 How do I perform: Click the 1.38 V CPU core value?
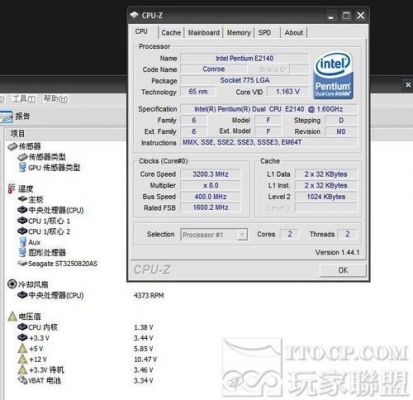tap(143, 328)
